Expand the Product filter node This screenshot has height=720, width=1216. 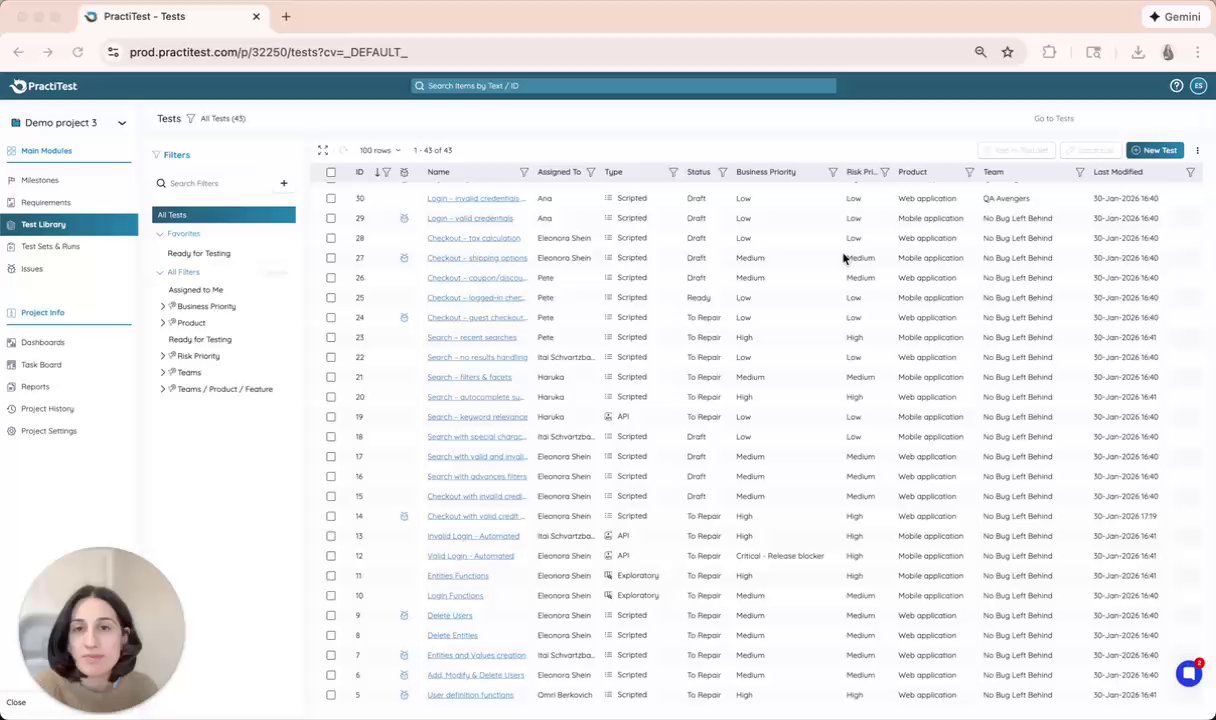163,323
